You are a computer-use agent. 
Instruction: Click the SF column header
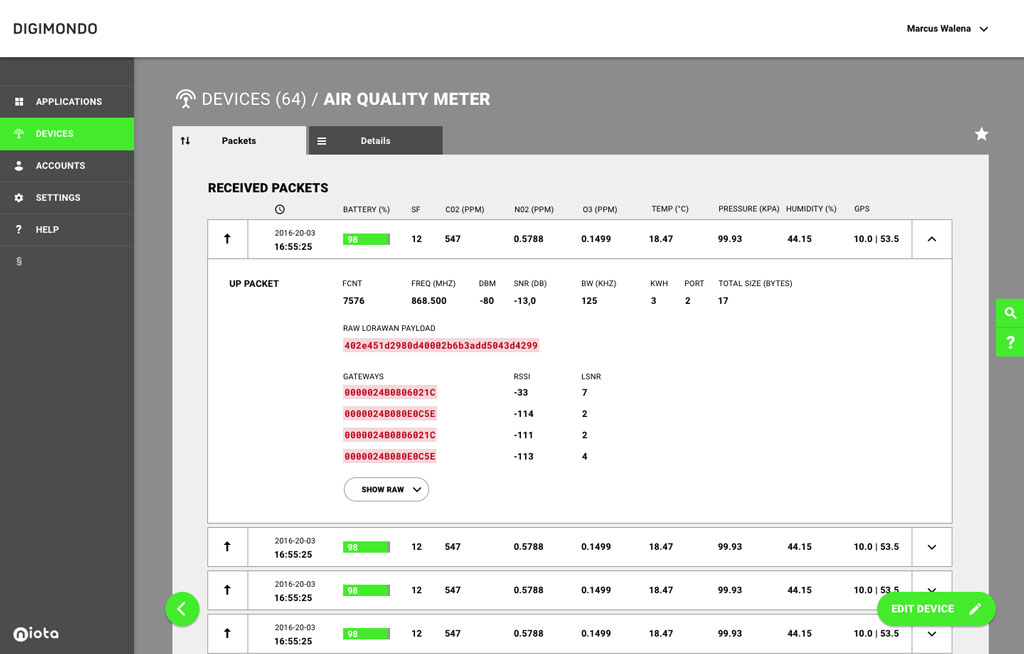[x=416, y=210]
